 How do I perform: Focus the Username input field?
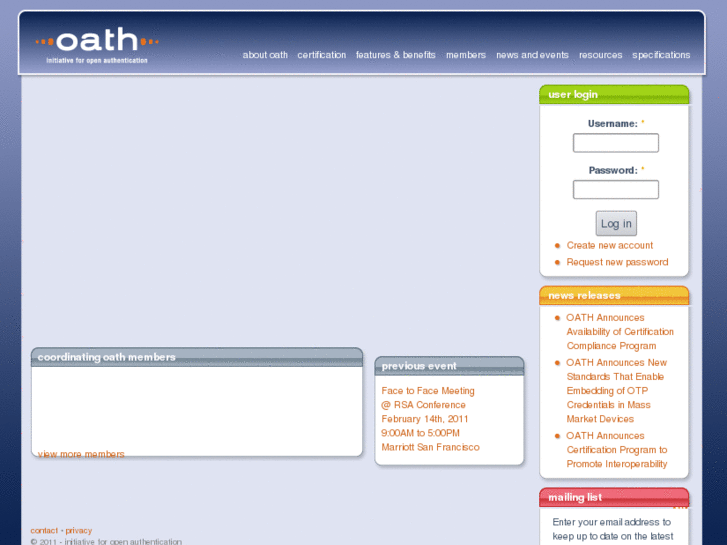click(615, 142)
